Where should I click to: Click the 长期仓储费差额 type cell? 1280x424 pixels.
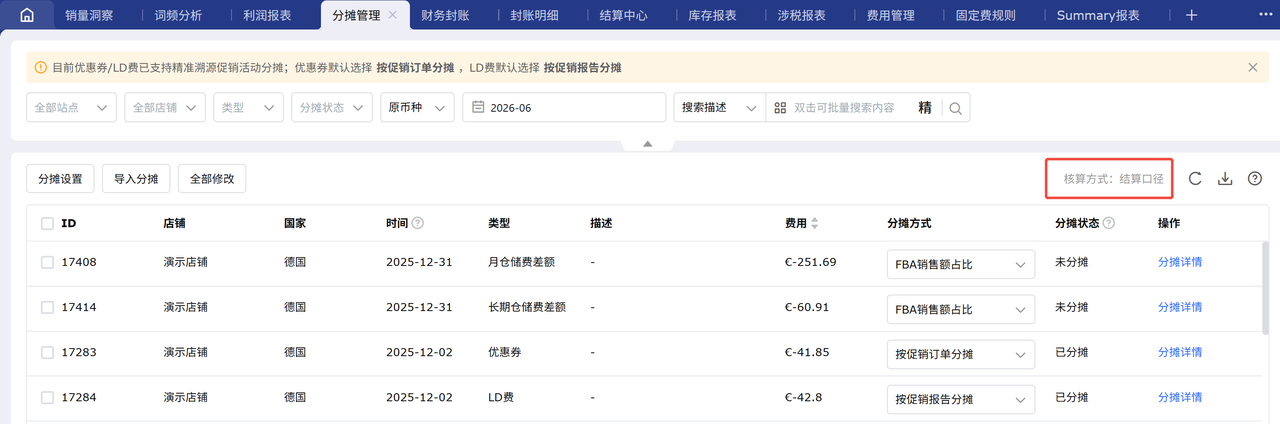tap(527, 307)
